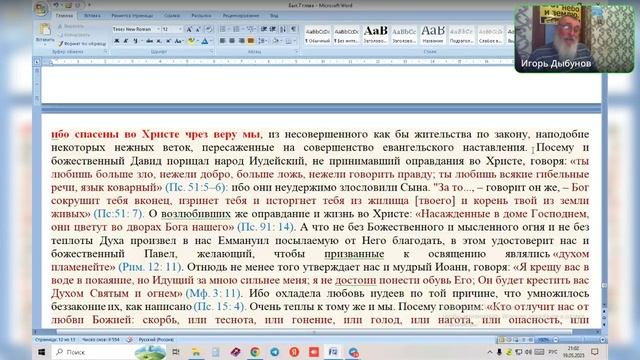Switch to the Ссылки ribbon tab
Screen dimensions: 640x360
coord(172,16)
